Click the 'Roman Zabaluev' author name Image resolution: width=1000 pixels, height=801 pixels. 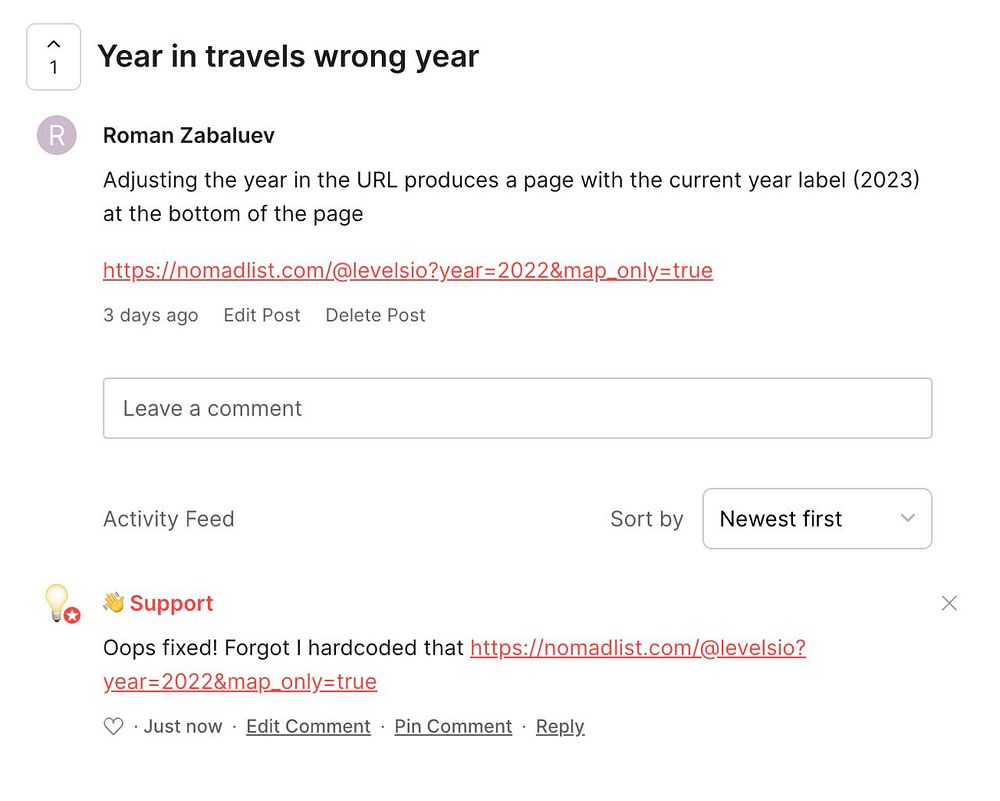click(189, 135)
